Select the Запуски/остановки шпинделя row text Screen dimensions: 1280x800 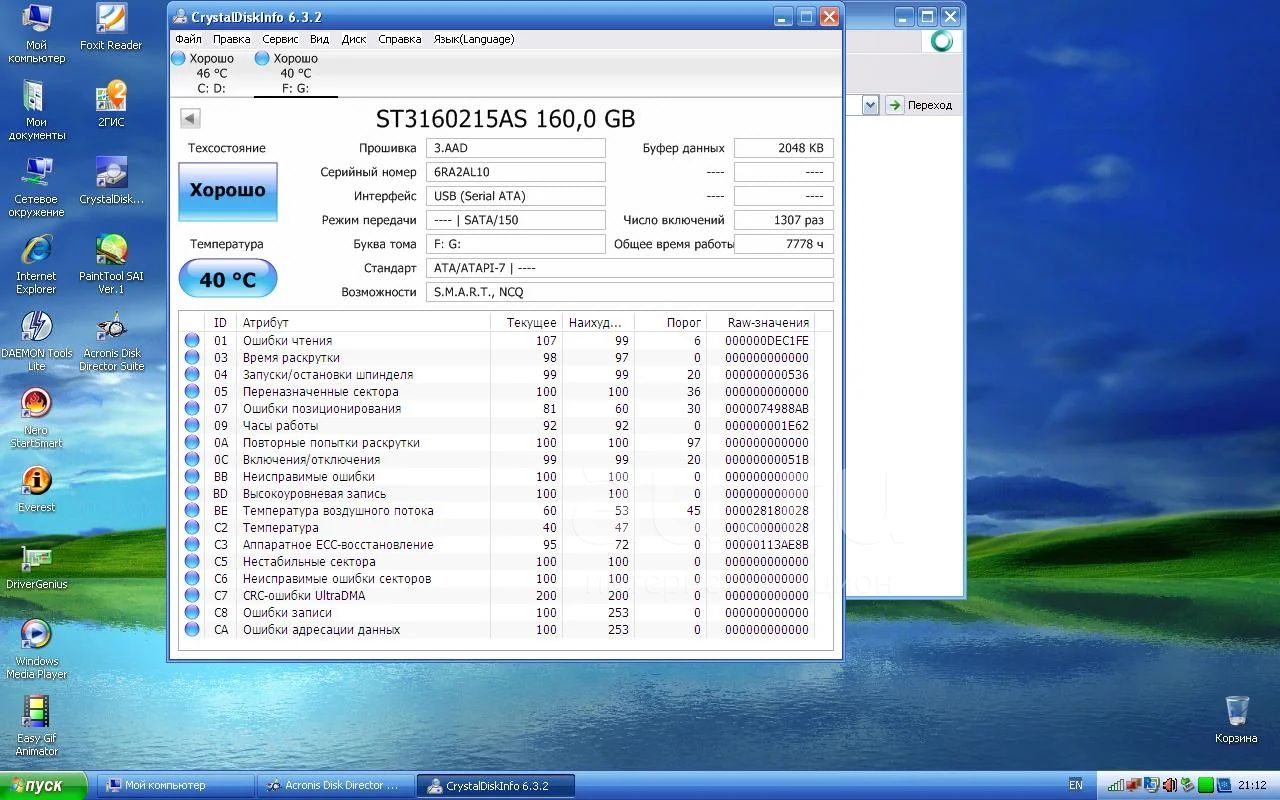(328, 375)
